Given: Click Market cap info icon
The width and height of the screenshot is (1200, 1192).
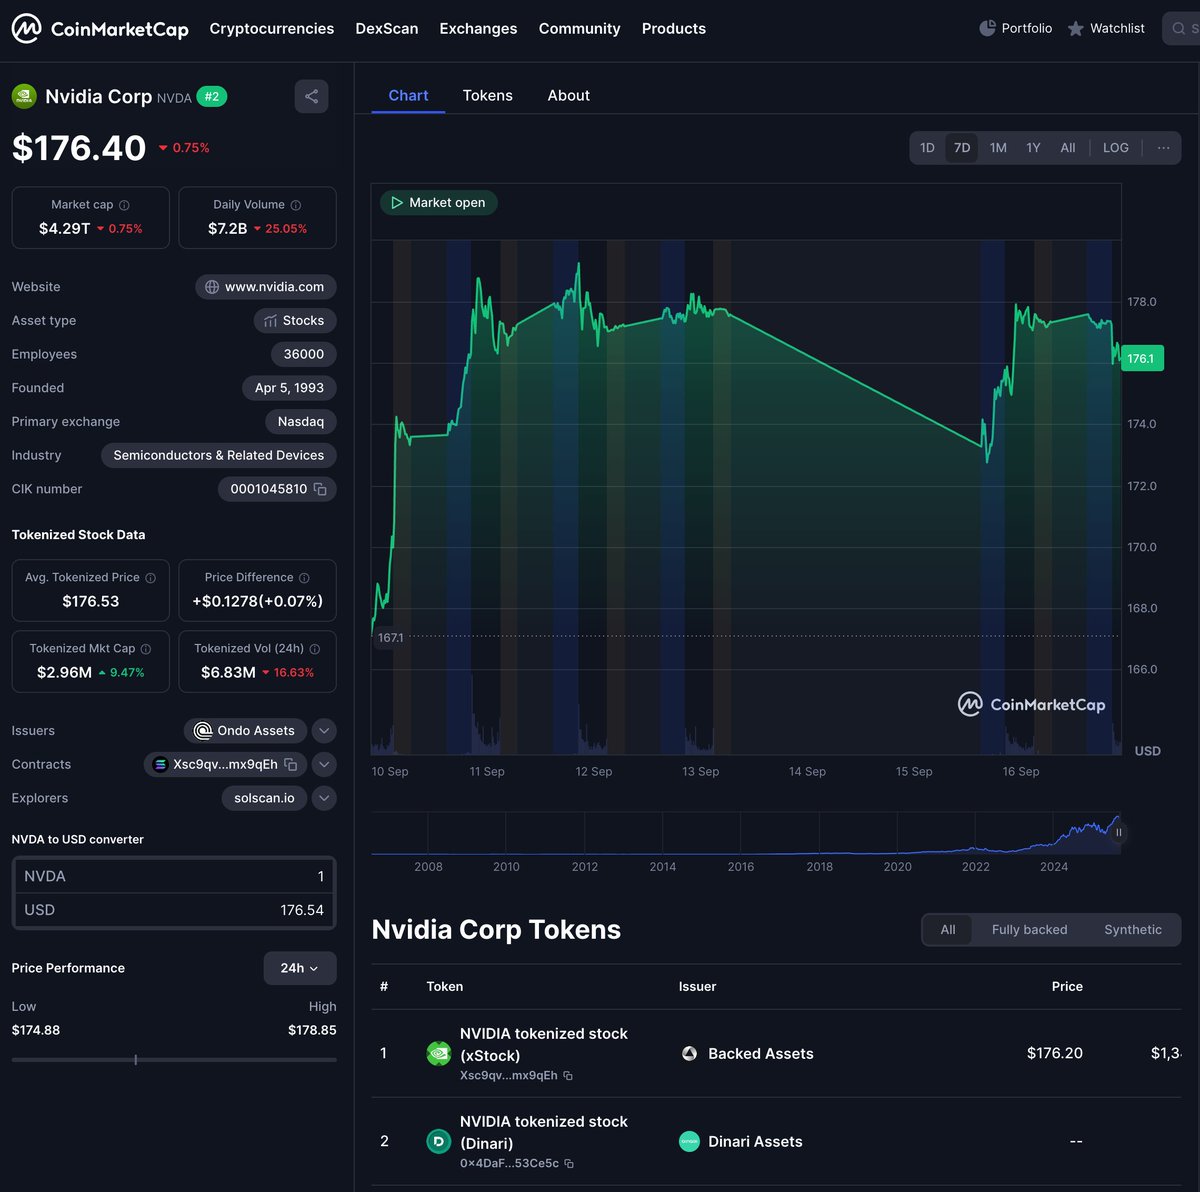Looking at the screenshot, I should (x=125, y=205).
